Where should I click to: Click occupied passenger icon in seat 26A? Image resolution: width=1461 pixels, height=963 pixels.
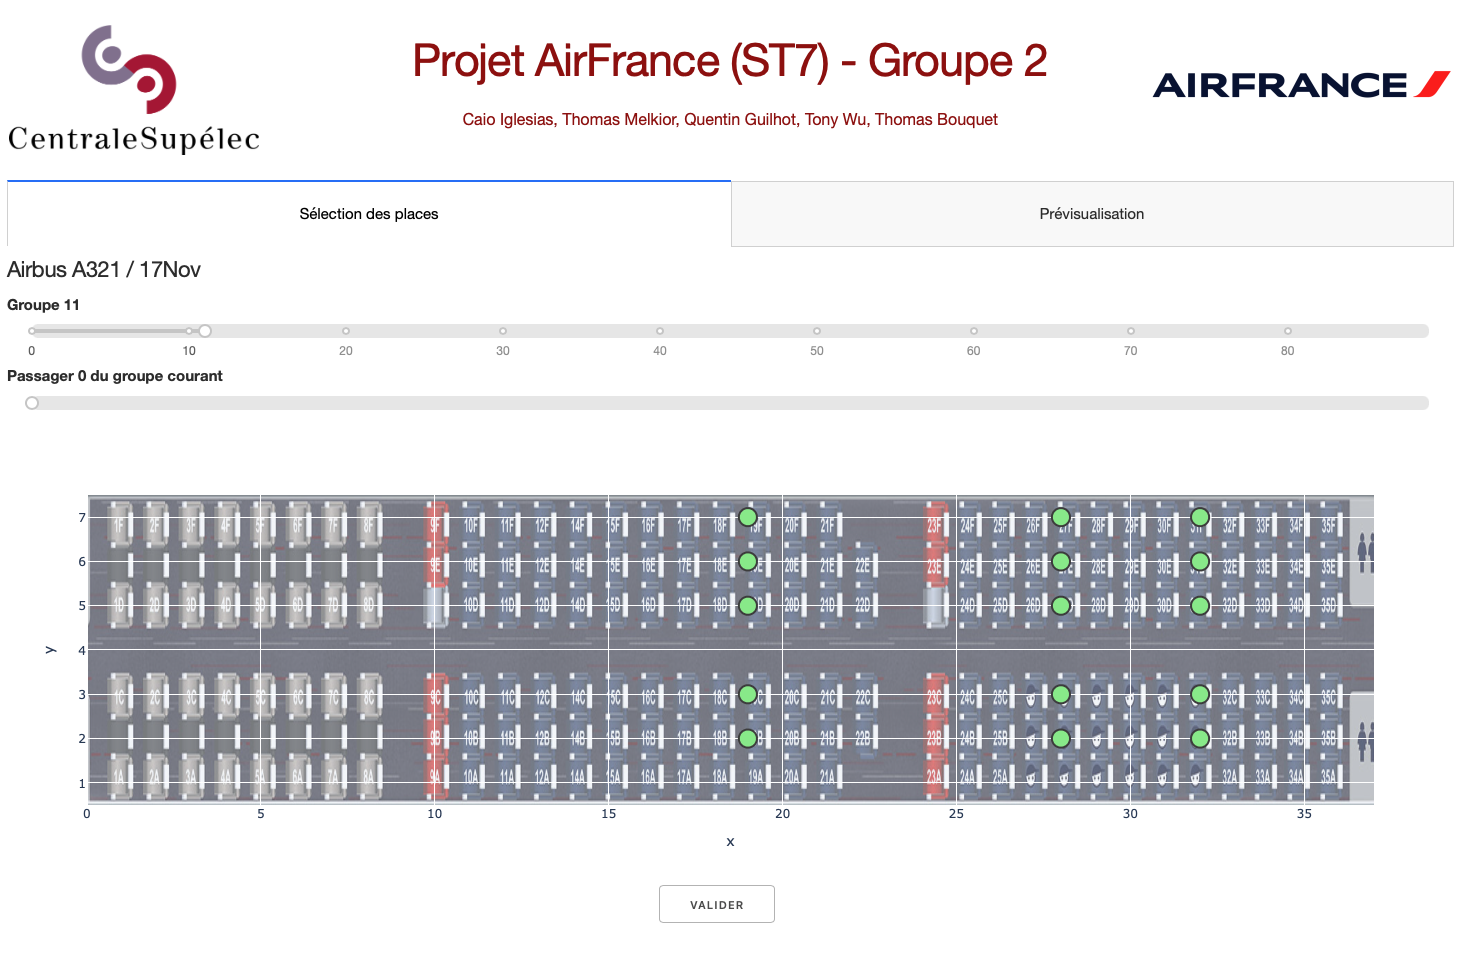click(1031, 776)
